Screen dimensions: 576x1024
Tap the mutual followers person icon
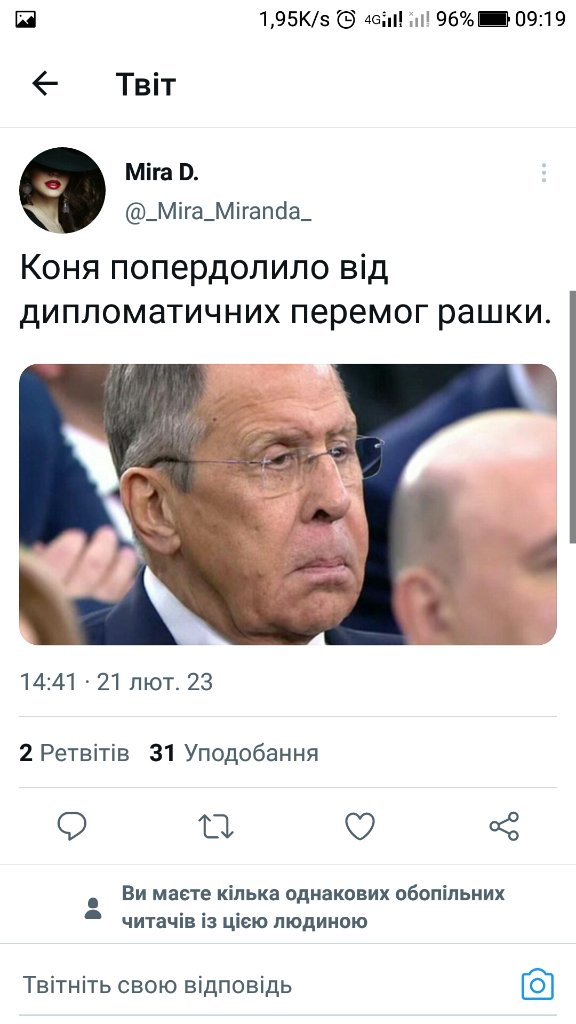[x=93, y=908]
